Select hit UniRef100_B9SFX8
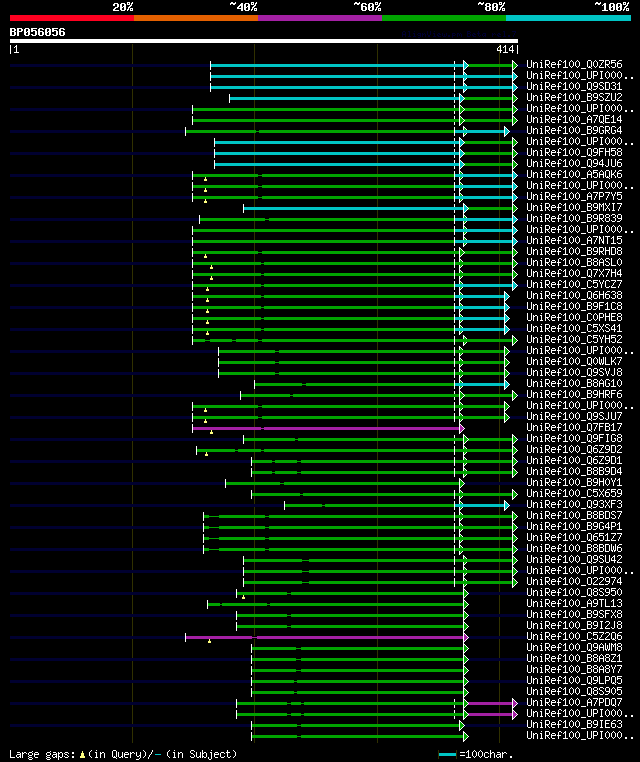 [574, 615]
